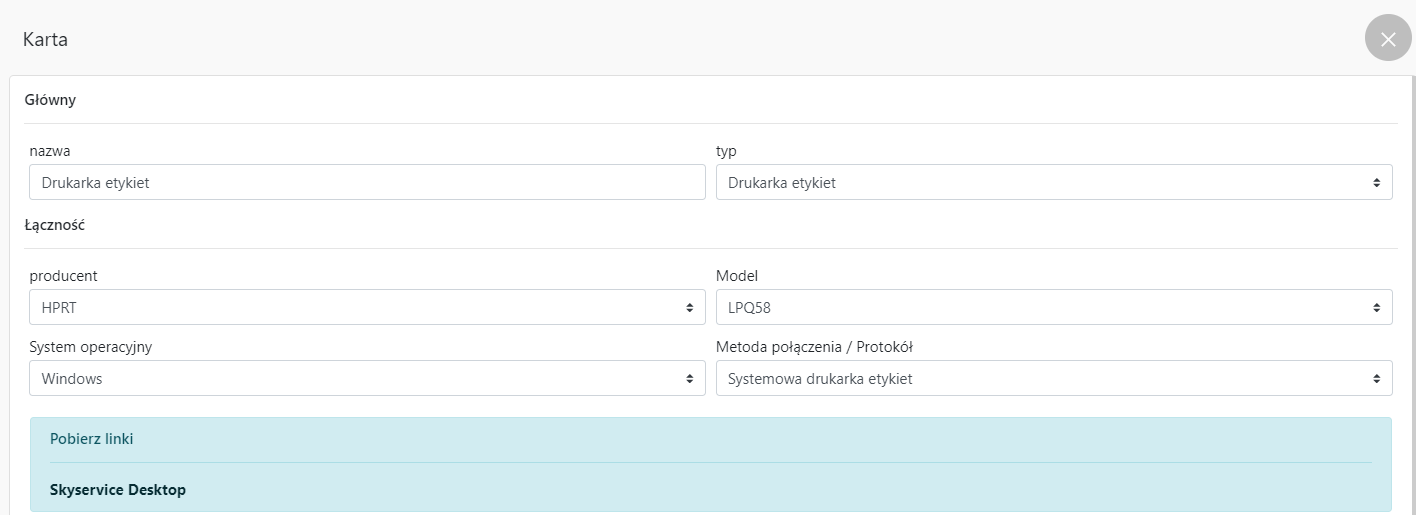Select the Łączność section heading
Image resolution: width=1416 pixels, height=515 pixels.
tap(54, 225)
